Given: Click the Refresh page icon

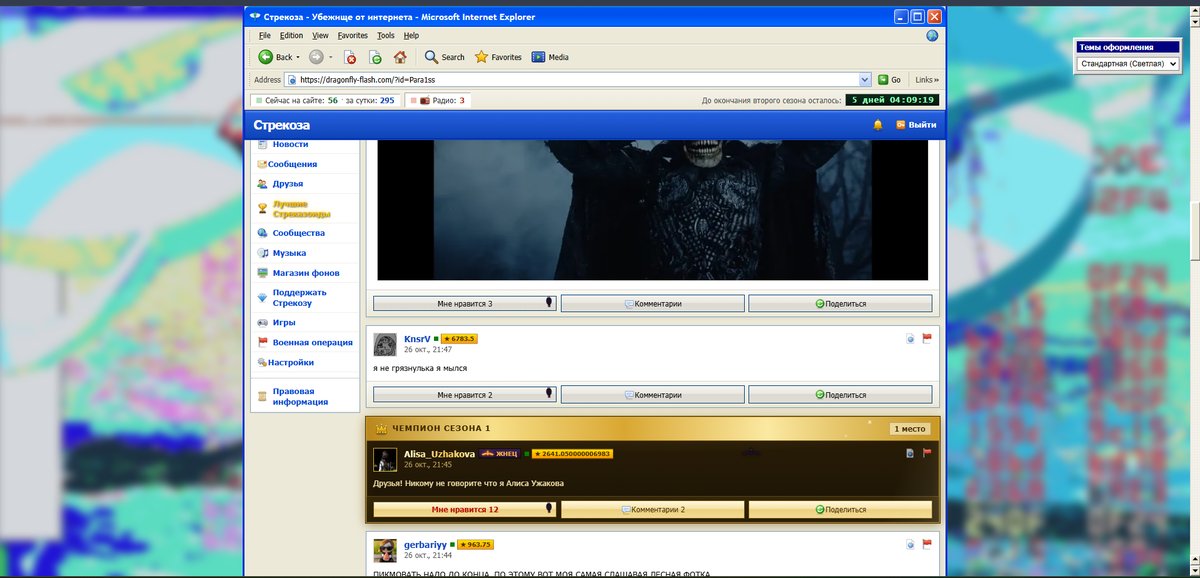Looking at the screenshot, I should click(375, 57).
